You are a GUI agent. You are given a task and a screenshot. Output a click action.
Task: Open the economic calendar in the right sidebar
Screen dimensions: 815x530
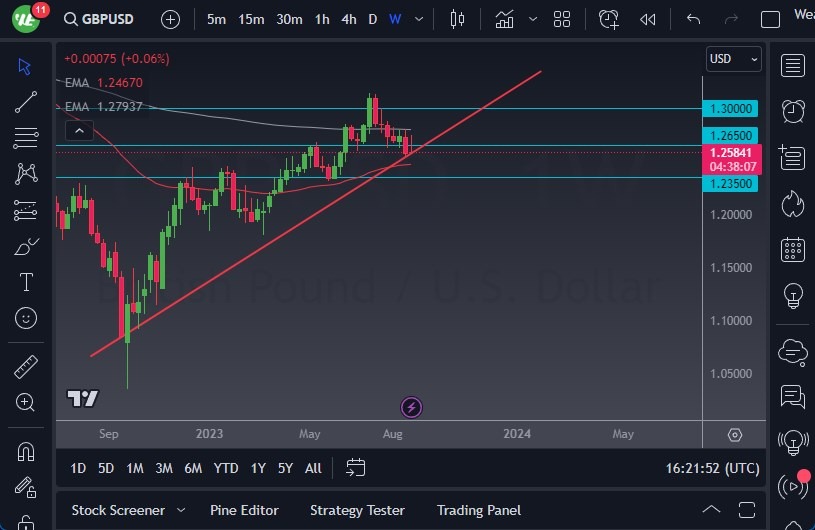[x=793, y=249]
